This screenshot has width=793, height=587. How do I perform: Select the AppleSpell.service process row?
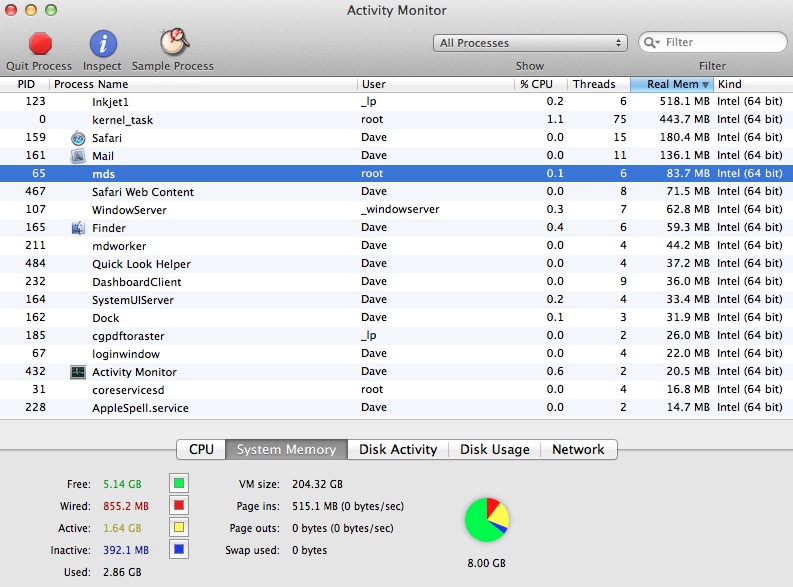click(x=396, y=408)
